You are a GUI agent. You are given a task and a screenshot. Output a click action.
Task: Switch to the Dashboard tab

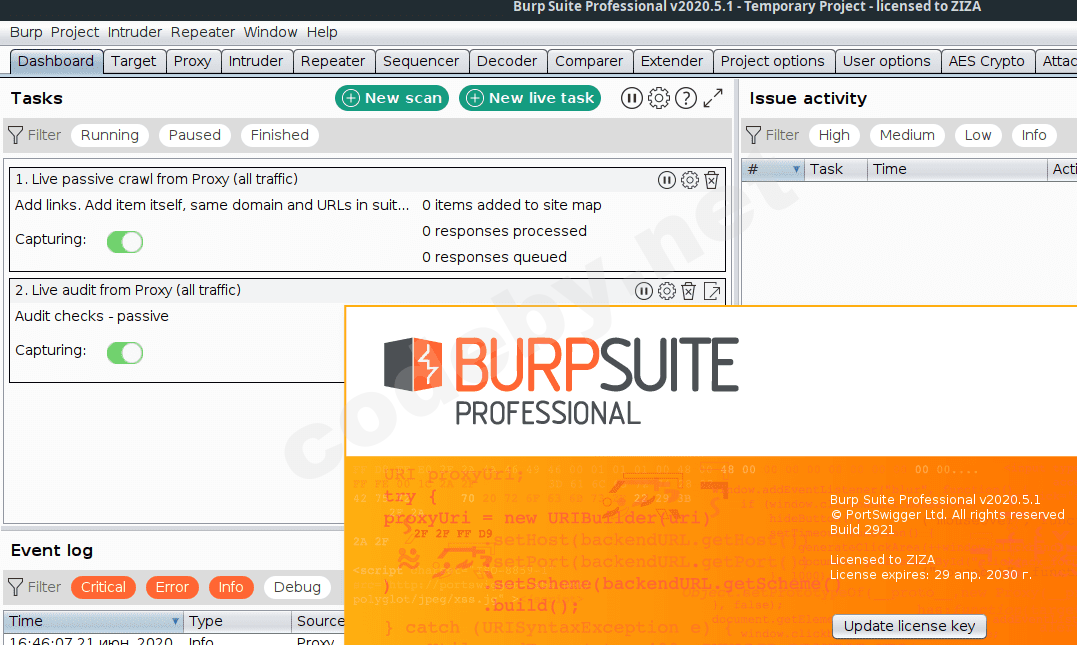(56, 61)
